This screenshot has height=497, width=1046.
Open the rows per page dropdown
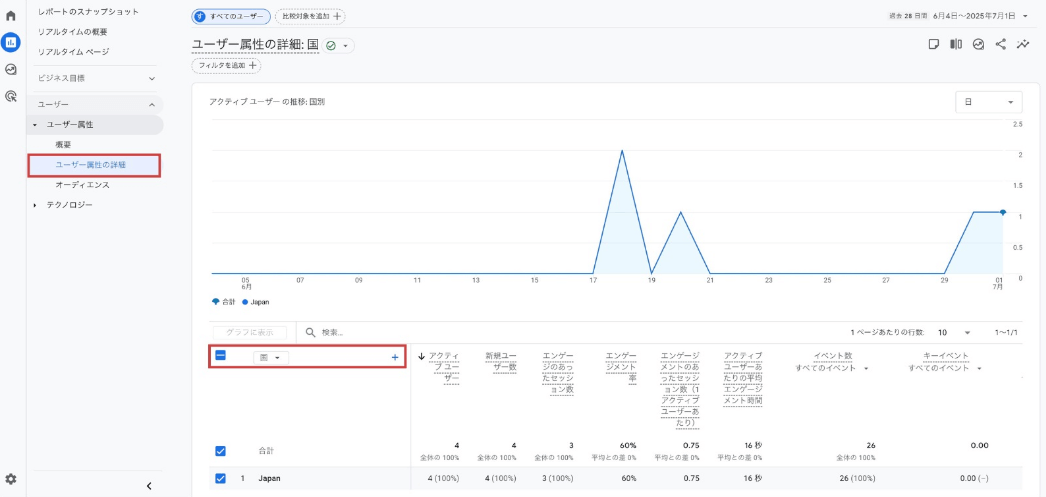tap(955, 332)
